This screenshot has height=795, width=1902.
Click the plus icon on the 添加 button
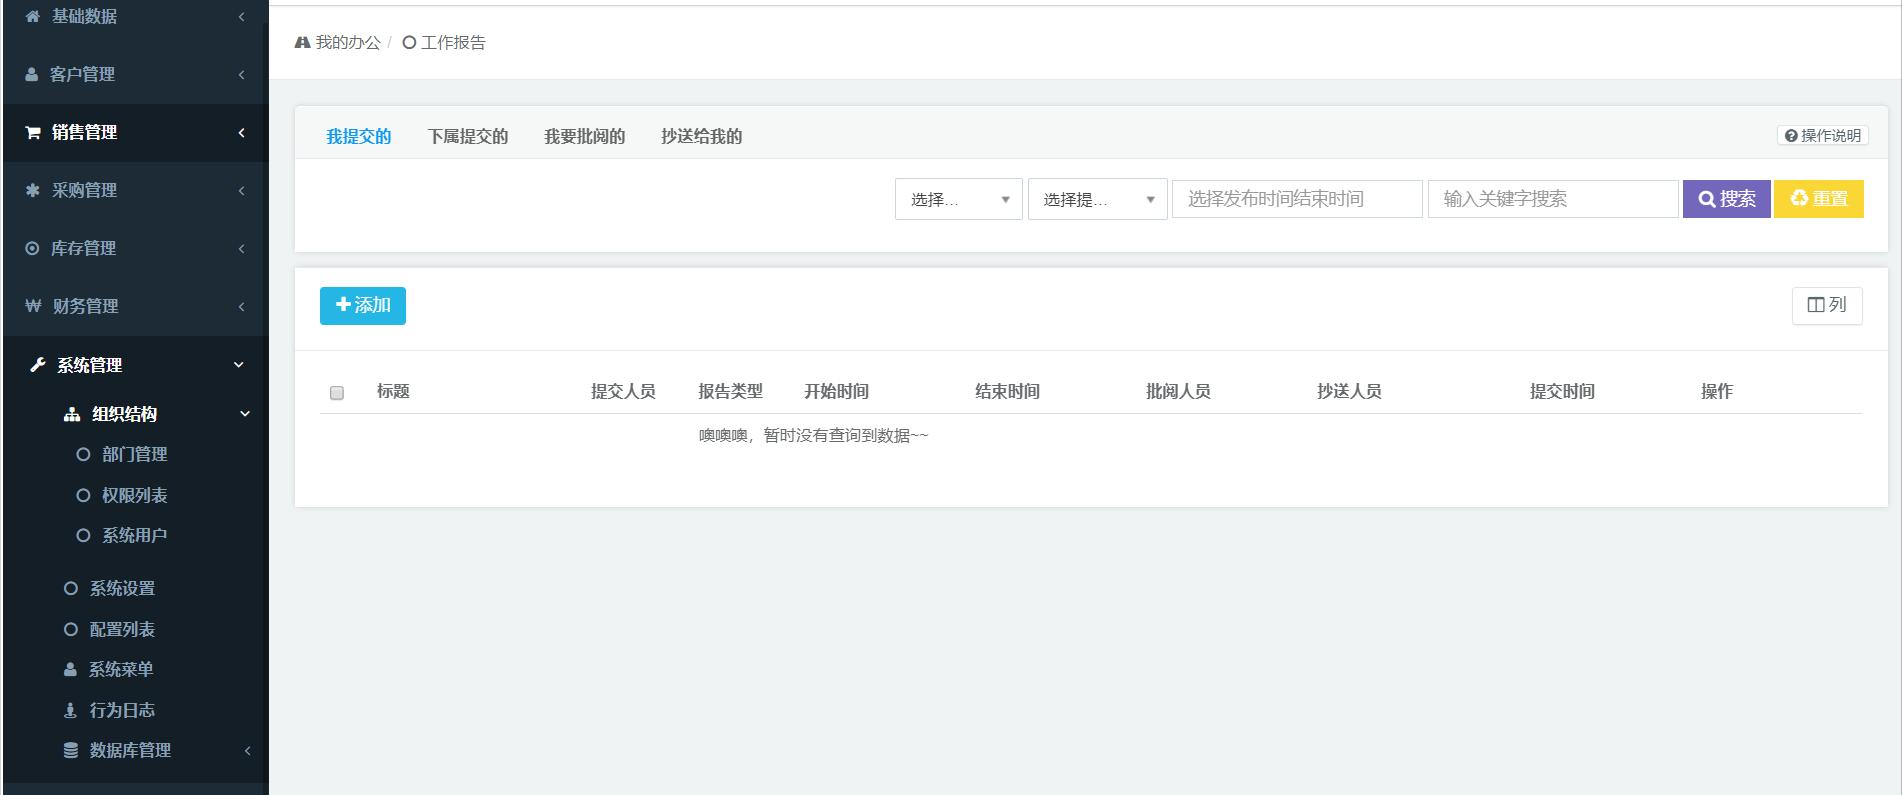343,304
